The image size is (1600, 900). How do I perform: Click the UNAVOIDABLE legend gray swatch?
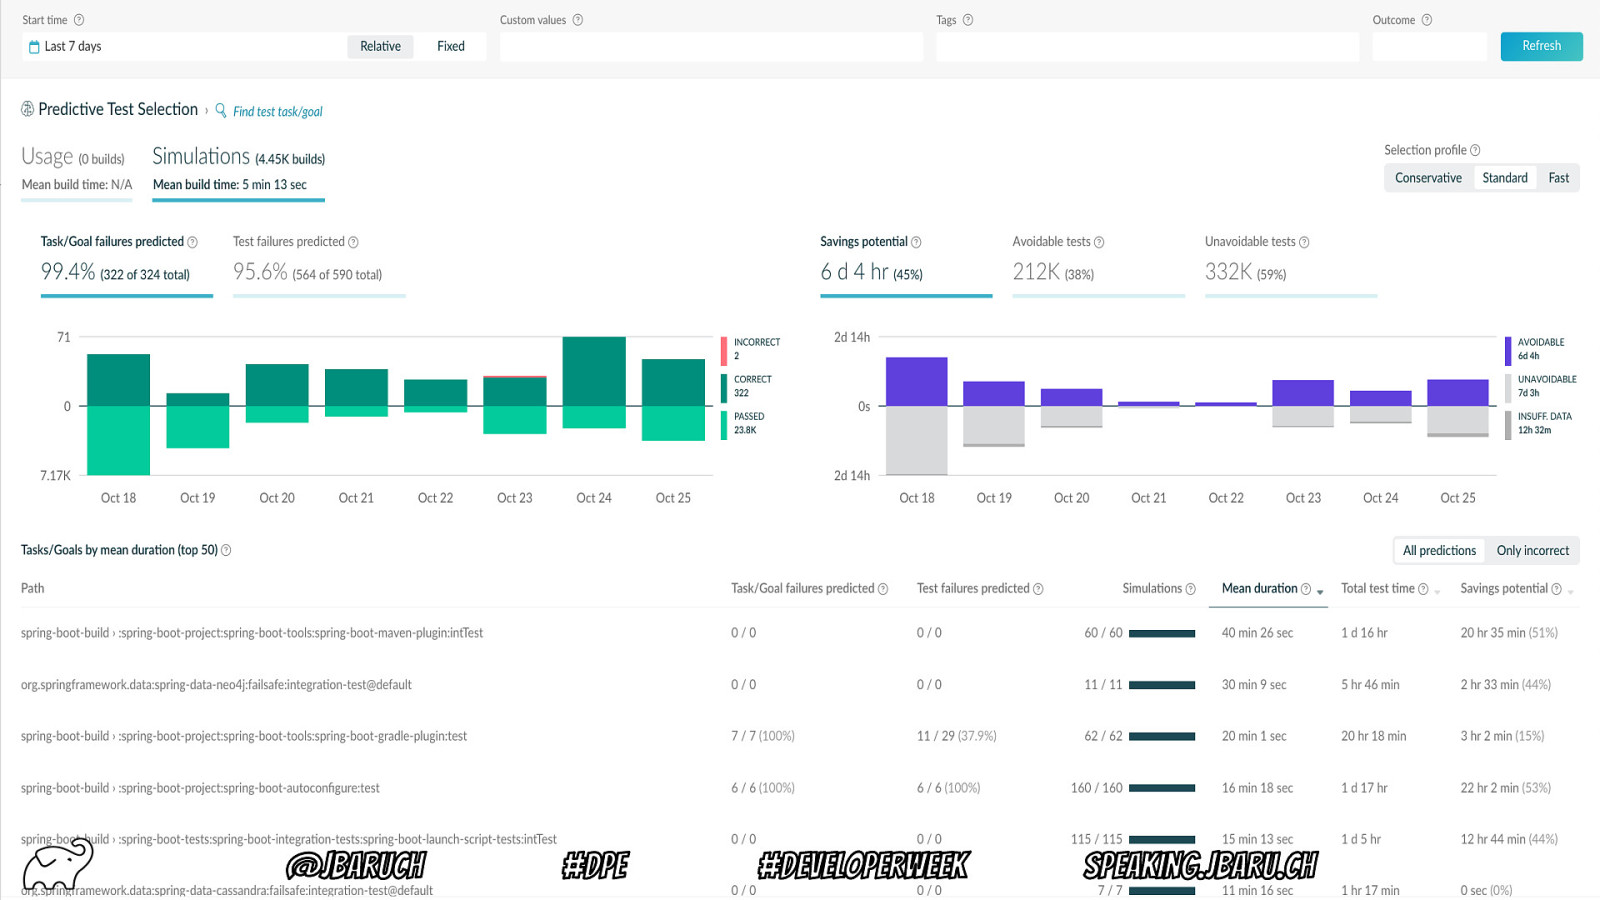(x=1508, y=388)
